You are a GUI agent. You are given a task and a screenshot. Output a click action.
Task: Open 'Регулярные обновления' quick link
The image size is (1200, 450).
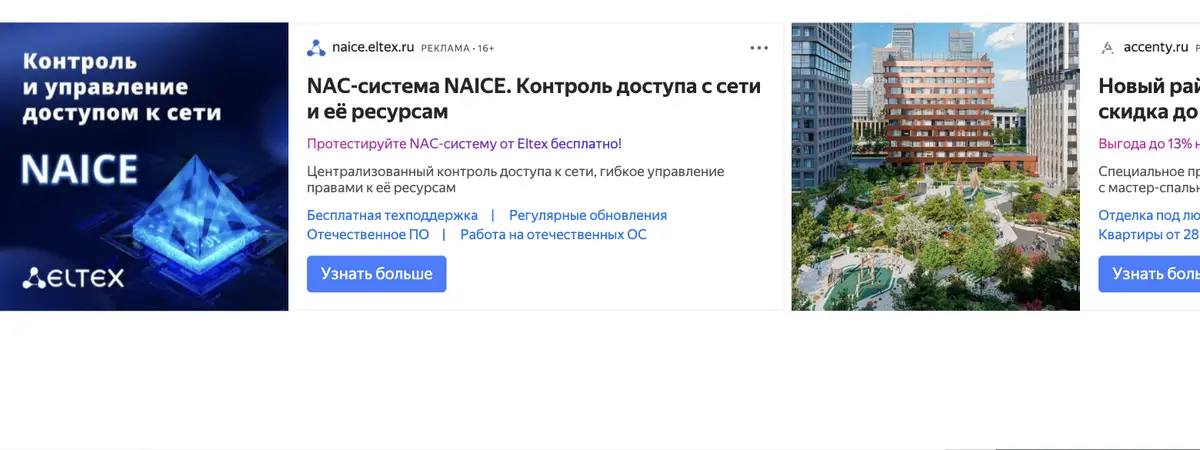(x=588, y=215)
